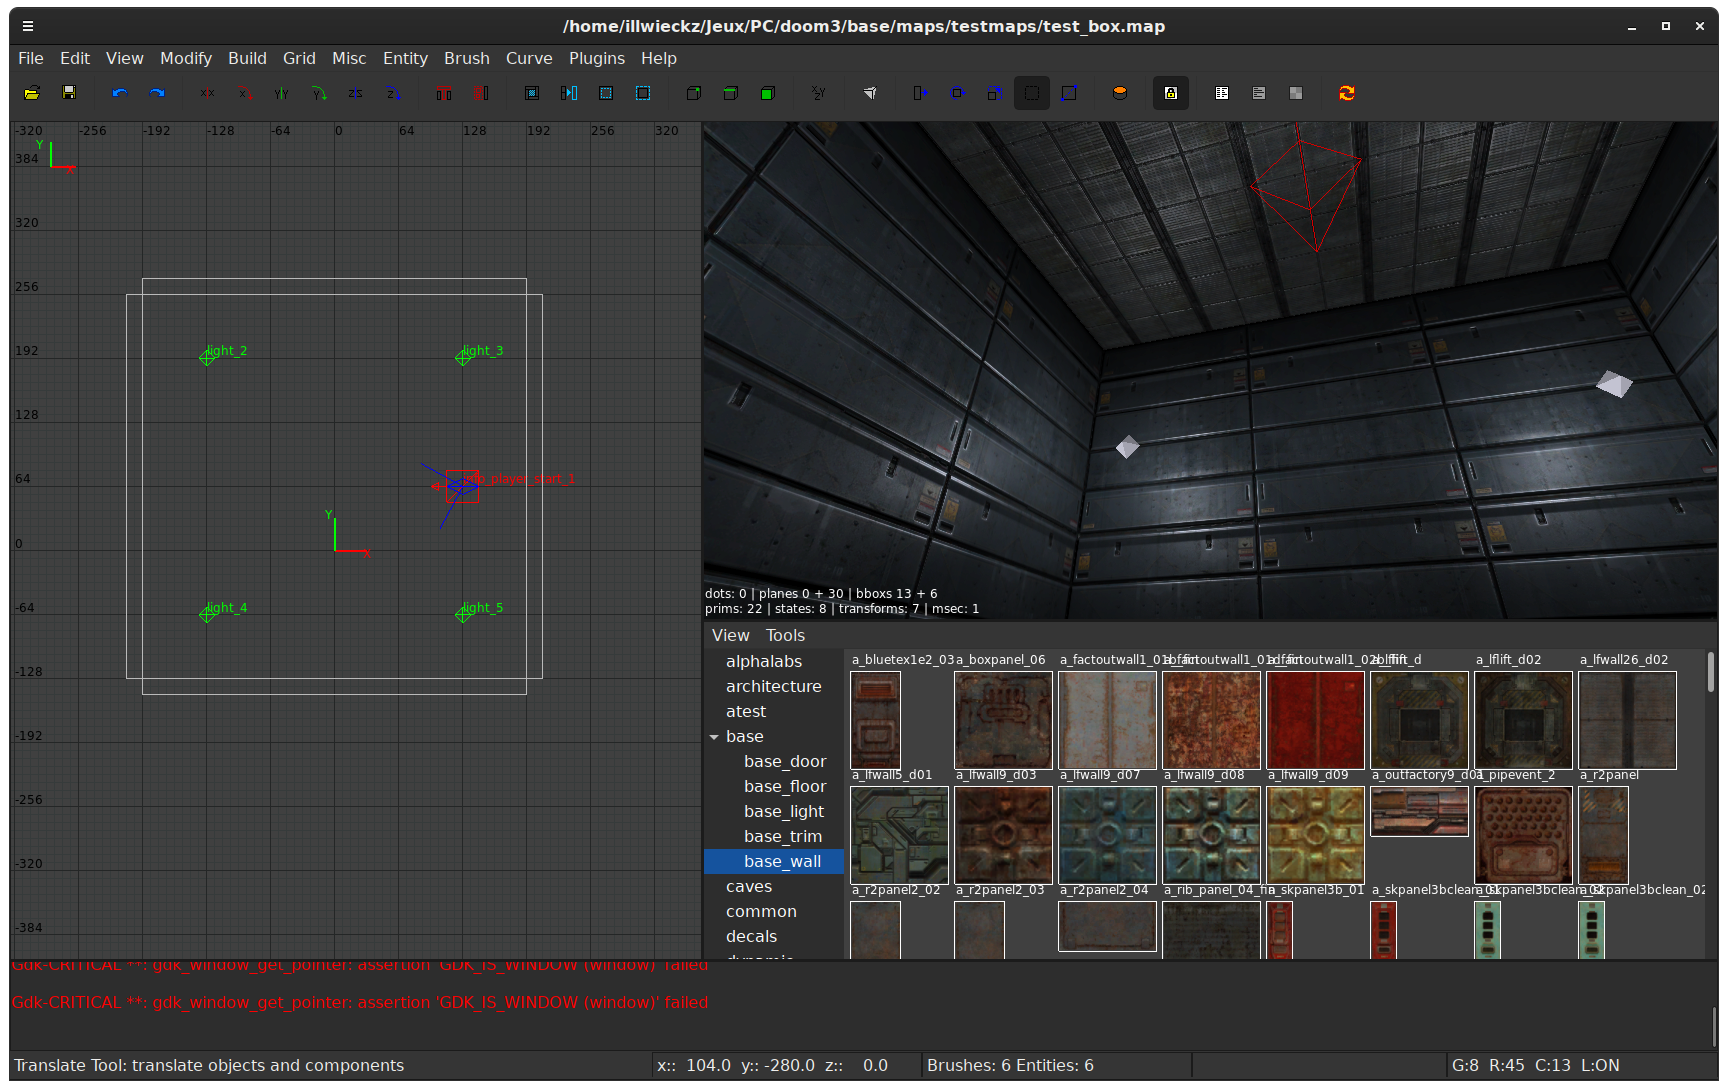Image resolution: width=1728 pixels, height=1090 pixels.
Task: Toggle face selection mode green cube
Action: (x=768, y=93)
